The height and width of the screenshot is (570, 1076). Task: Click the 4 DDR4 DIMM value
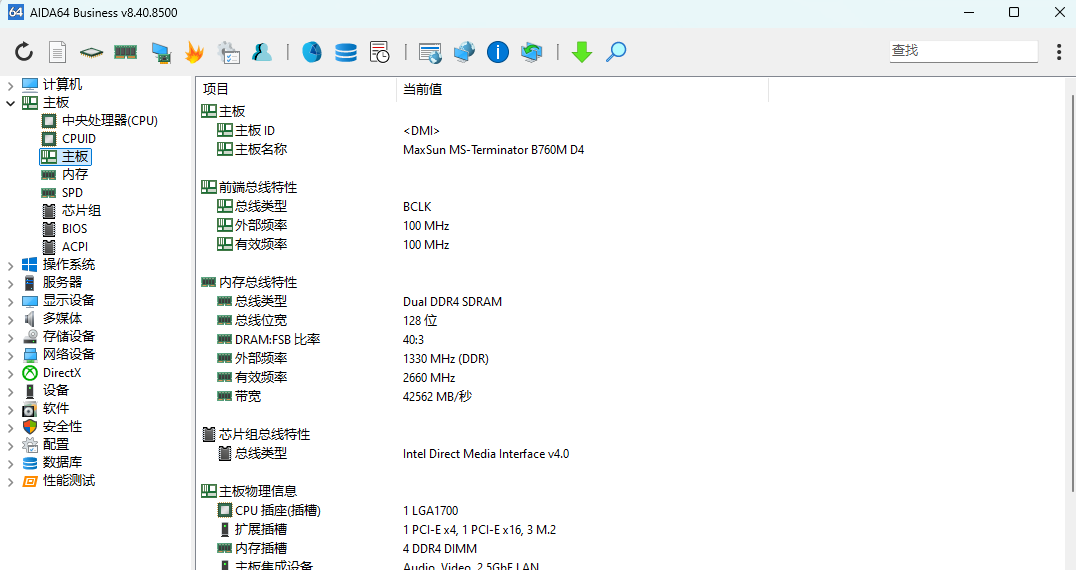(x=440, y=549)
